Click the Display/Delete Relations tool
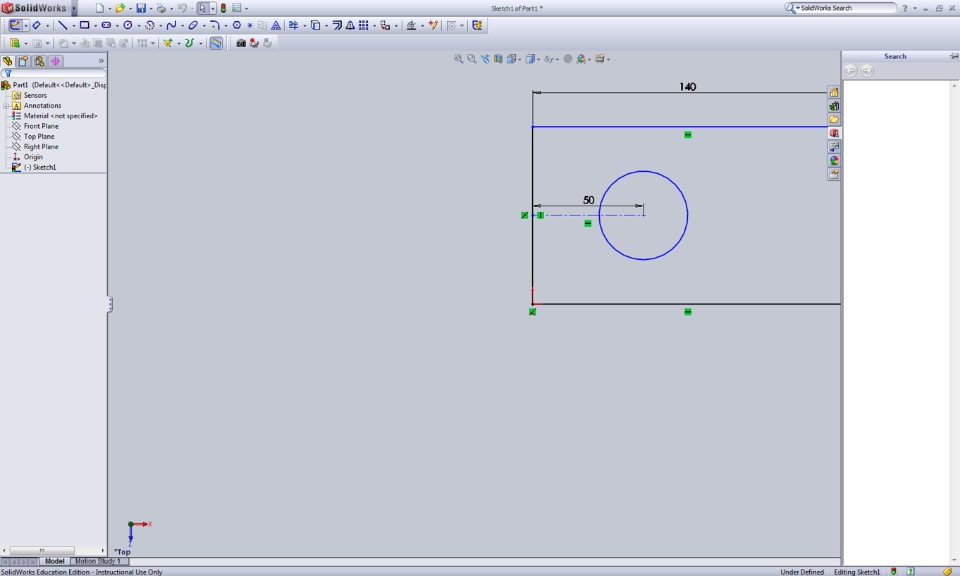This screenshot has width=960, height=576. coord(411,25)
